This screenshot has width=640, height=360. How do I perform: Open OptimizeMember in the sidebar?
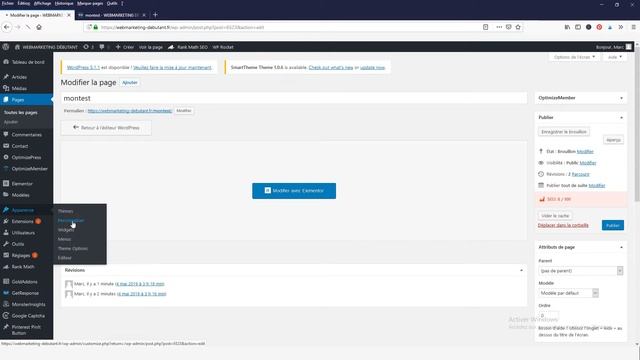(27, 169)
